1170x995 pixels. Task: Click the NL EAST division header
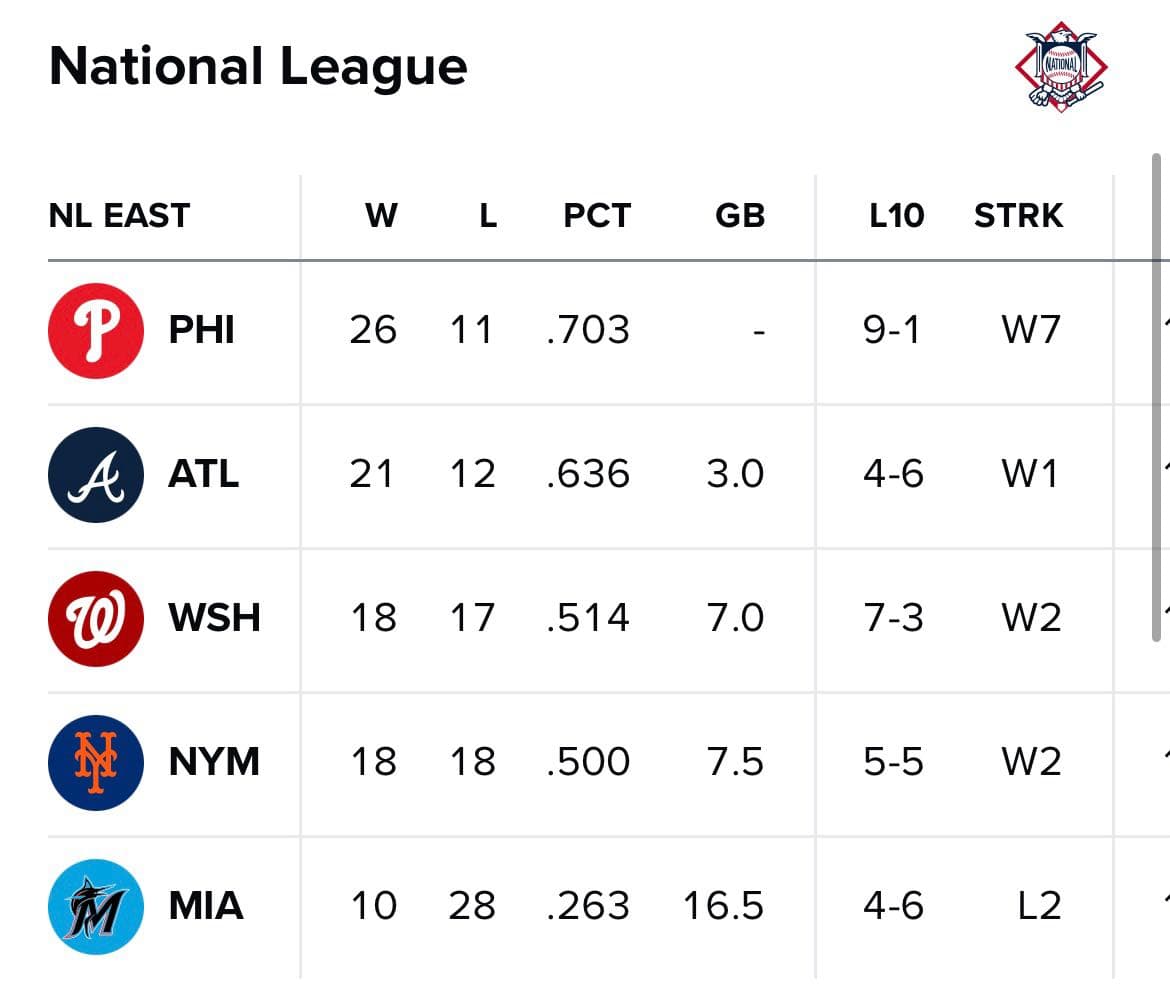[x=119, y=215]
